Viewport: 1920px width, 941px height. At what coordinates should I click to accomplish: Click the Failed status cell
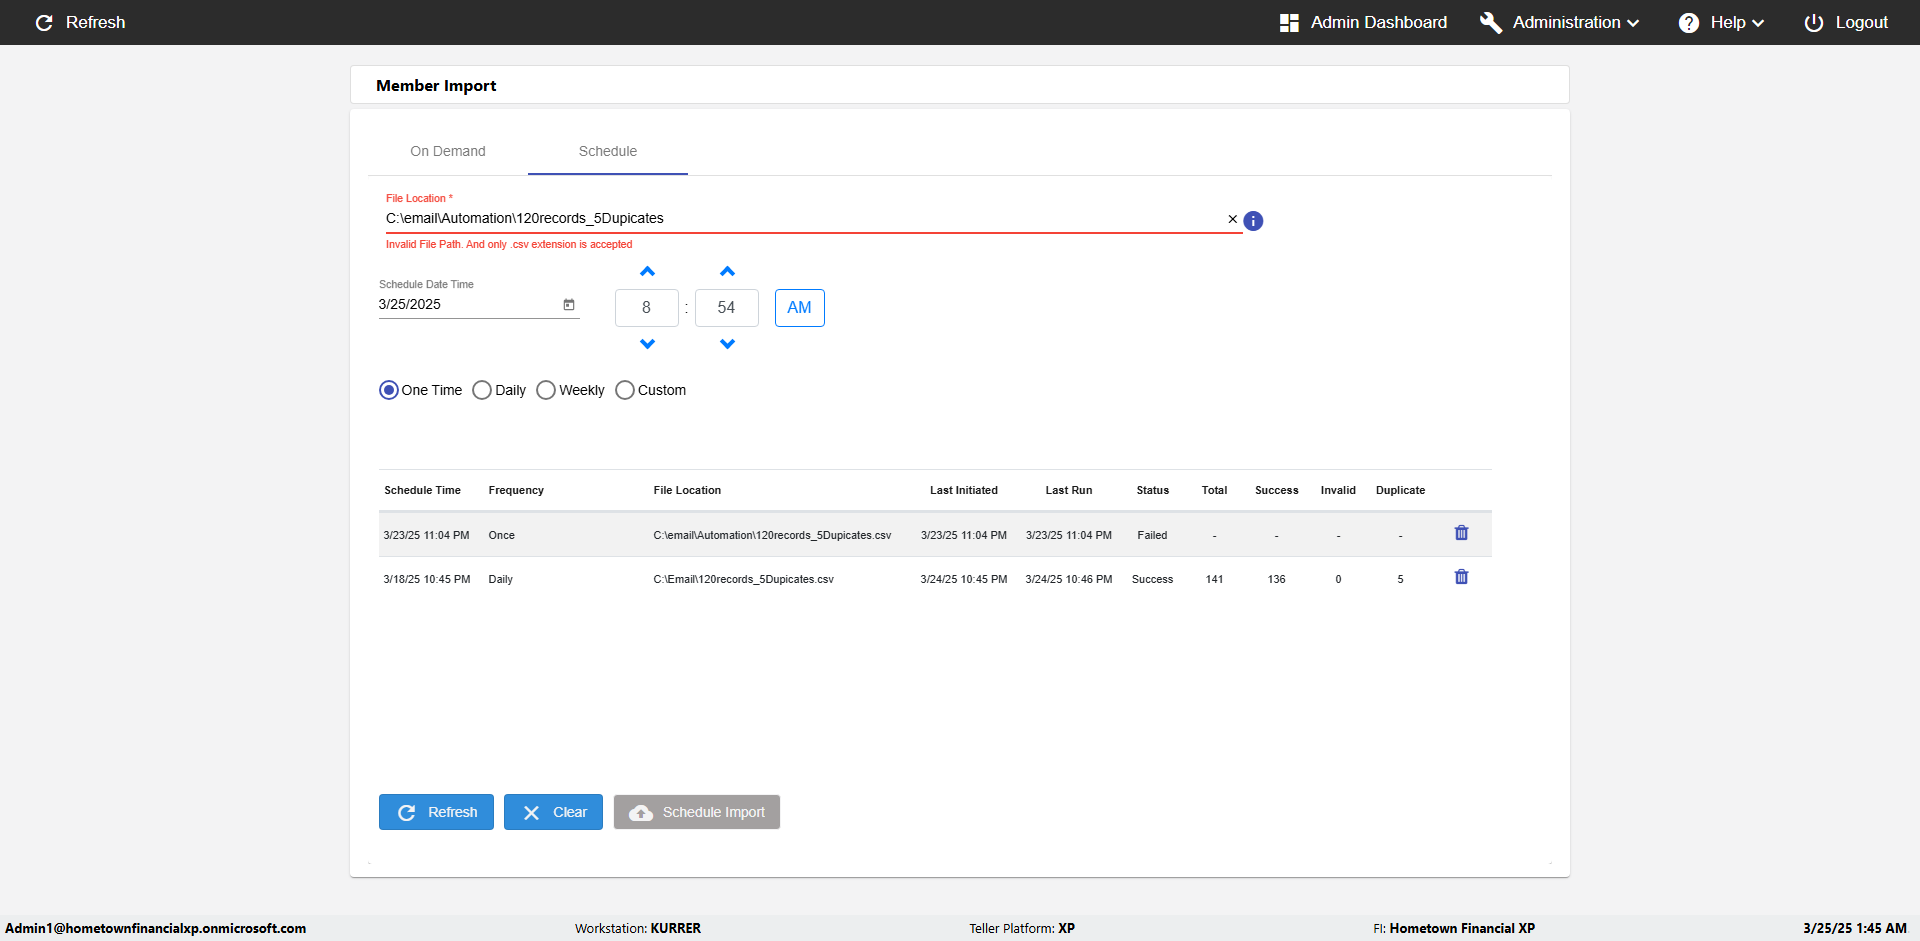coord(1152,535)
